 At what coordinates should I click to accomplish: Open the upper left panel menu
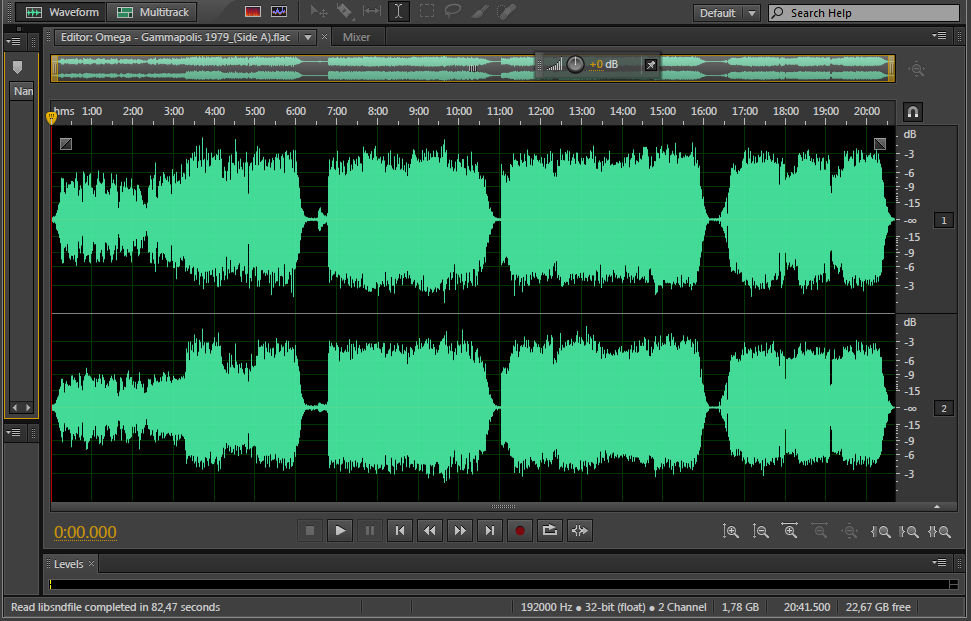point(13,41)
